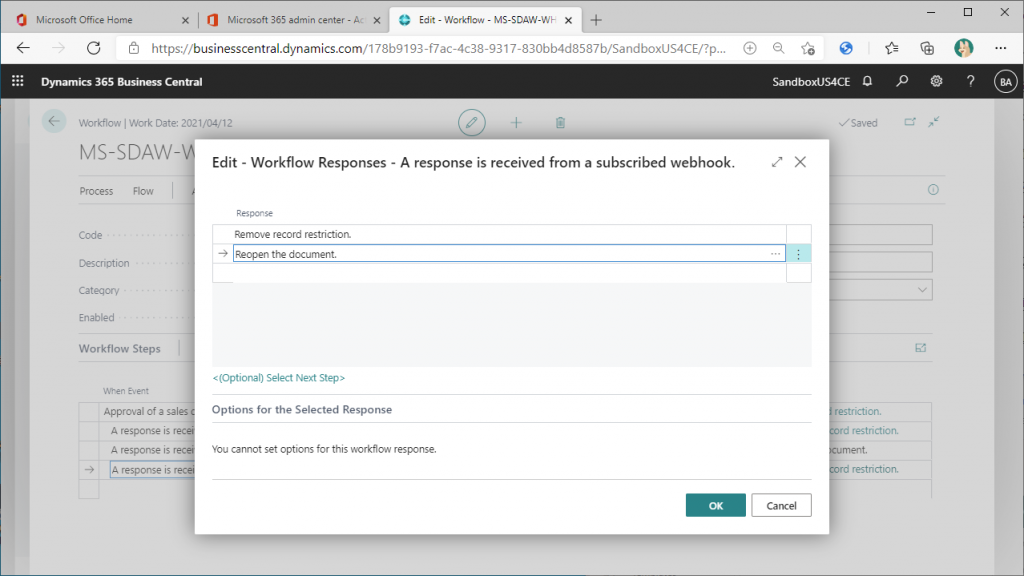Click the browser back arrow
This screenshot has height=576, width=1024.
24,48
